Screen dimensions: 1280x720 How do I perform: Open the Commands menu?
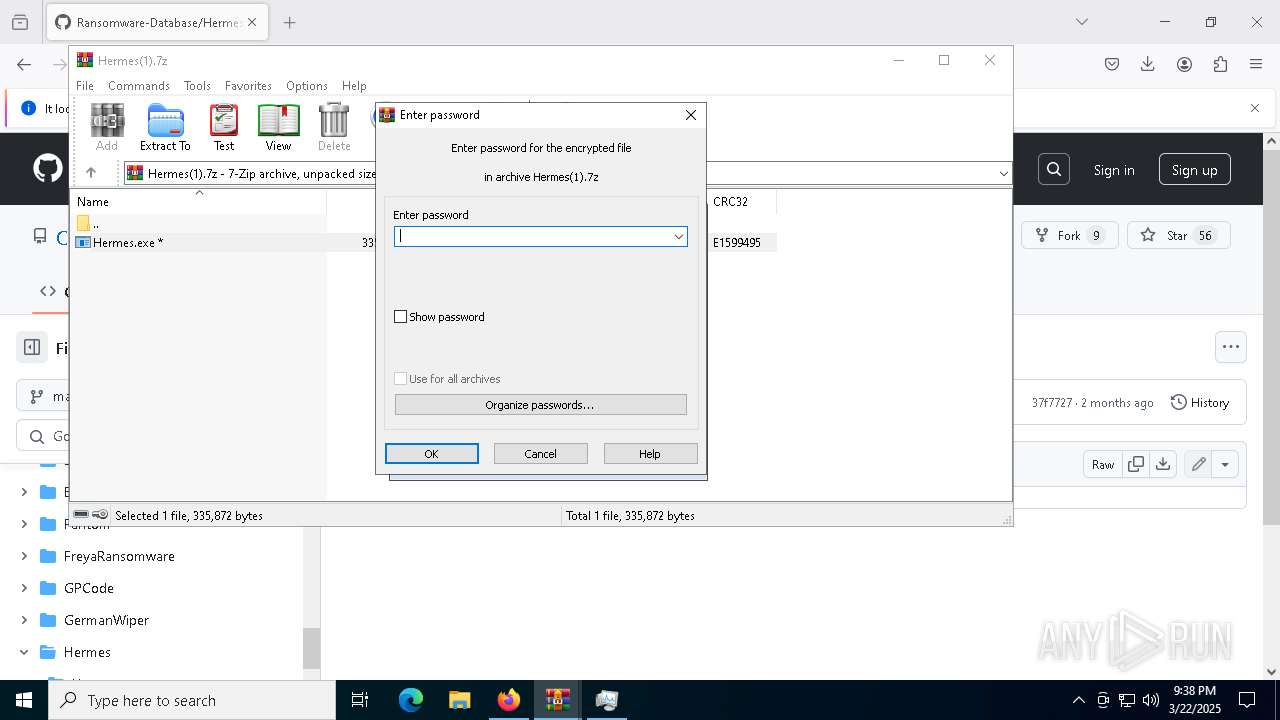pyautogui.click(x=139, y=86)
